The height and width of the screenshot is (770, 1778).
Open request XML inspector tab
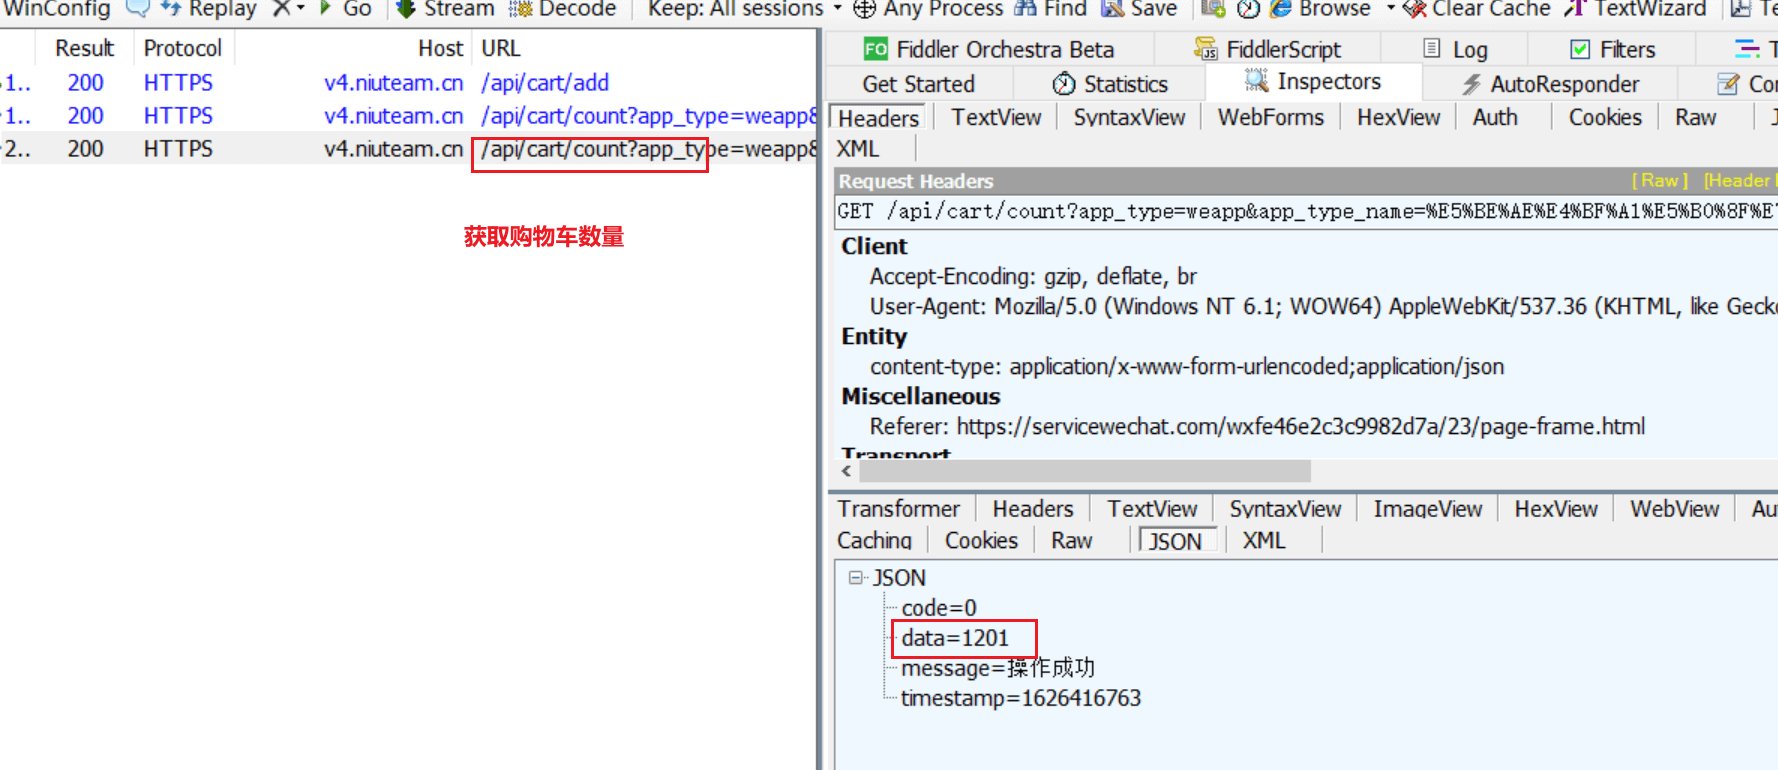click(x=857, y=149)
